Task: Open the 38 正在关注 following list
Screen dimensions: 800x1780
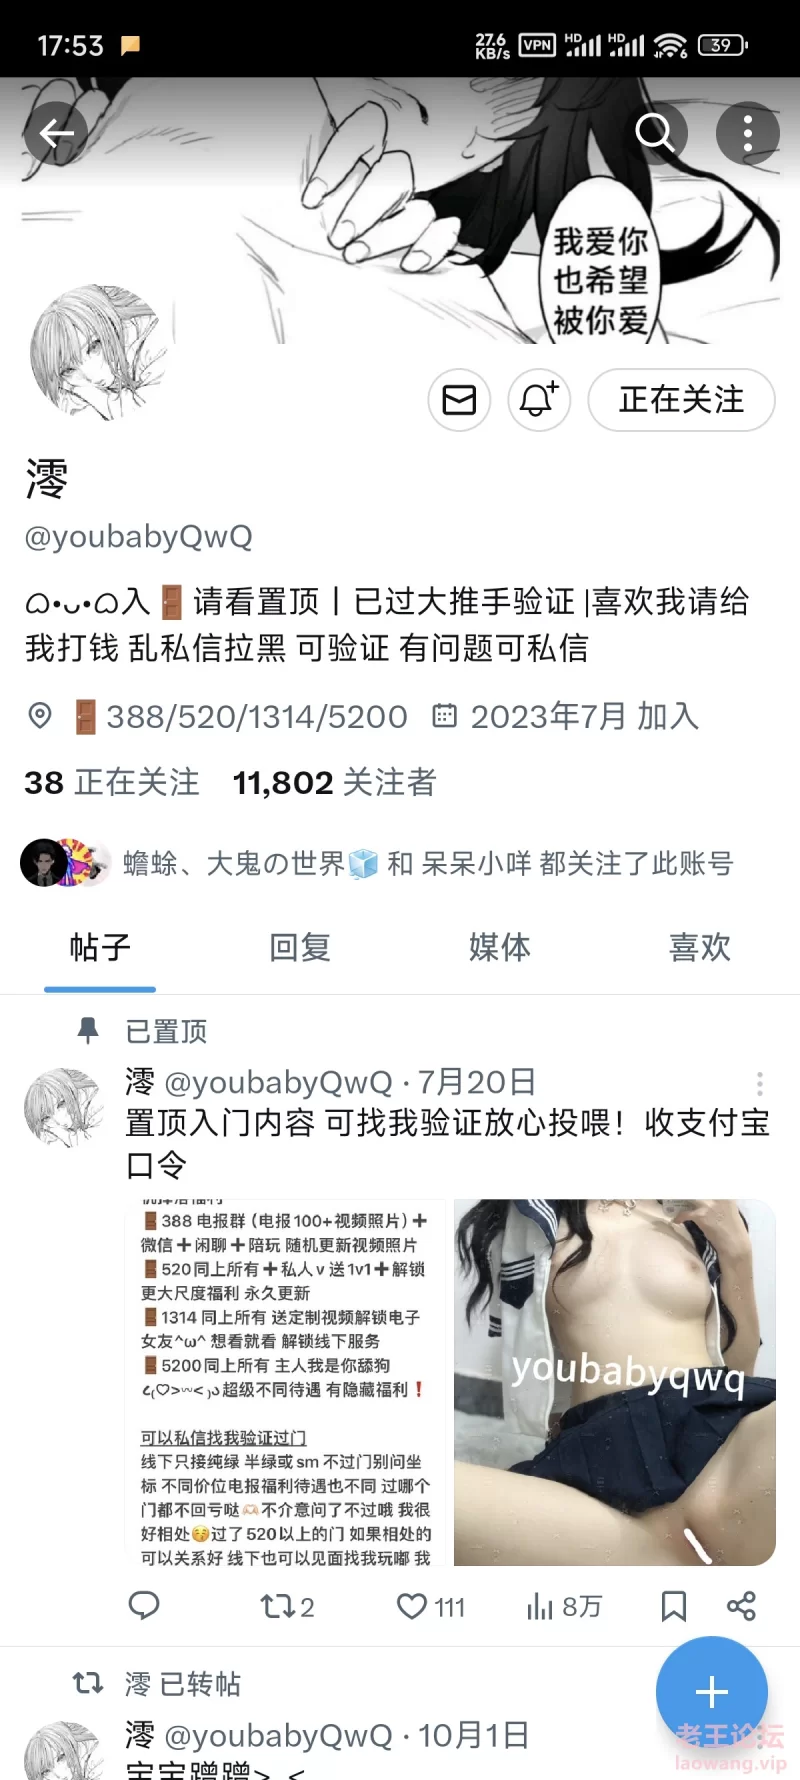Action: point(112,782)
